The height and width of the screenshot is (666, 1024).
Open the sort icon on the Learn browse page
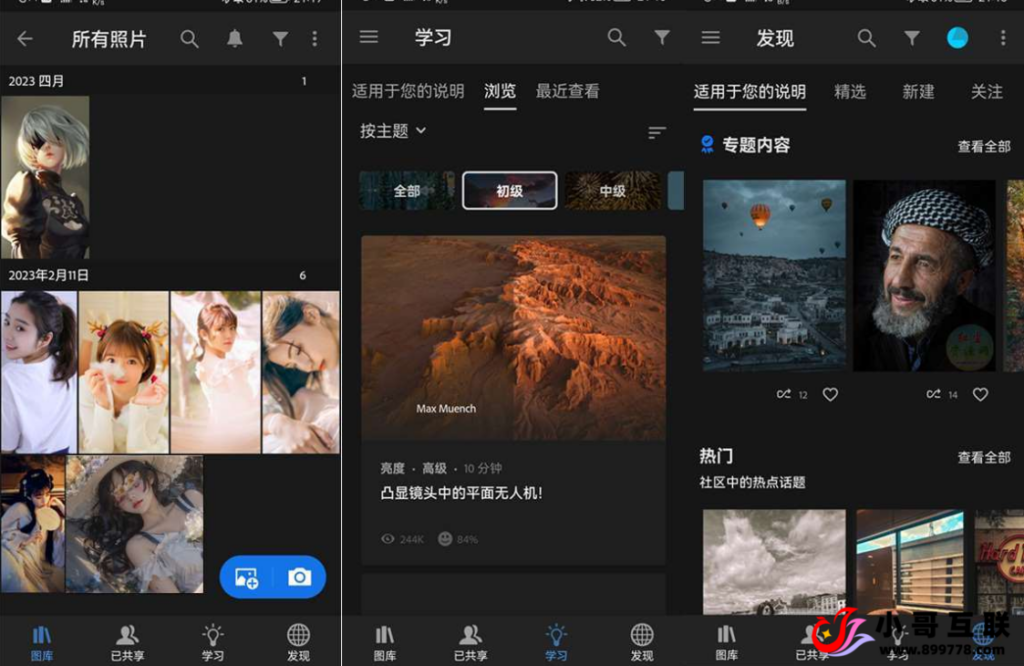[x=656, y=132]
